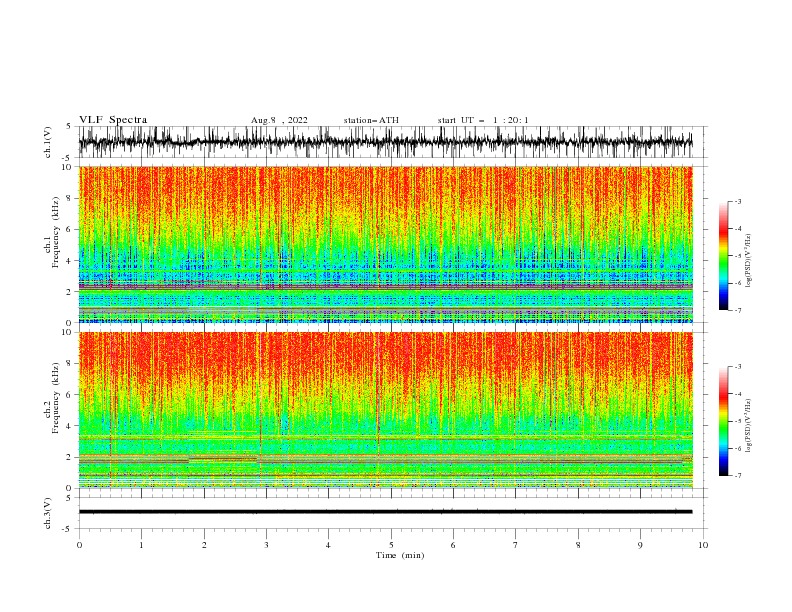This screenshot has height=612, width=792.
Task: Select the date text "Aug.8 , 2022"
Action: (x=279, y=120)
